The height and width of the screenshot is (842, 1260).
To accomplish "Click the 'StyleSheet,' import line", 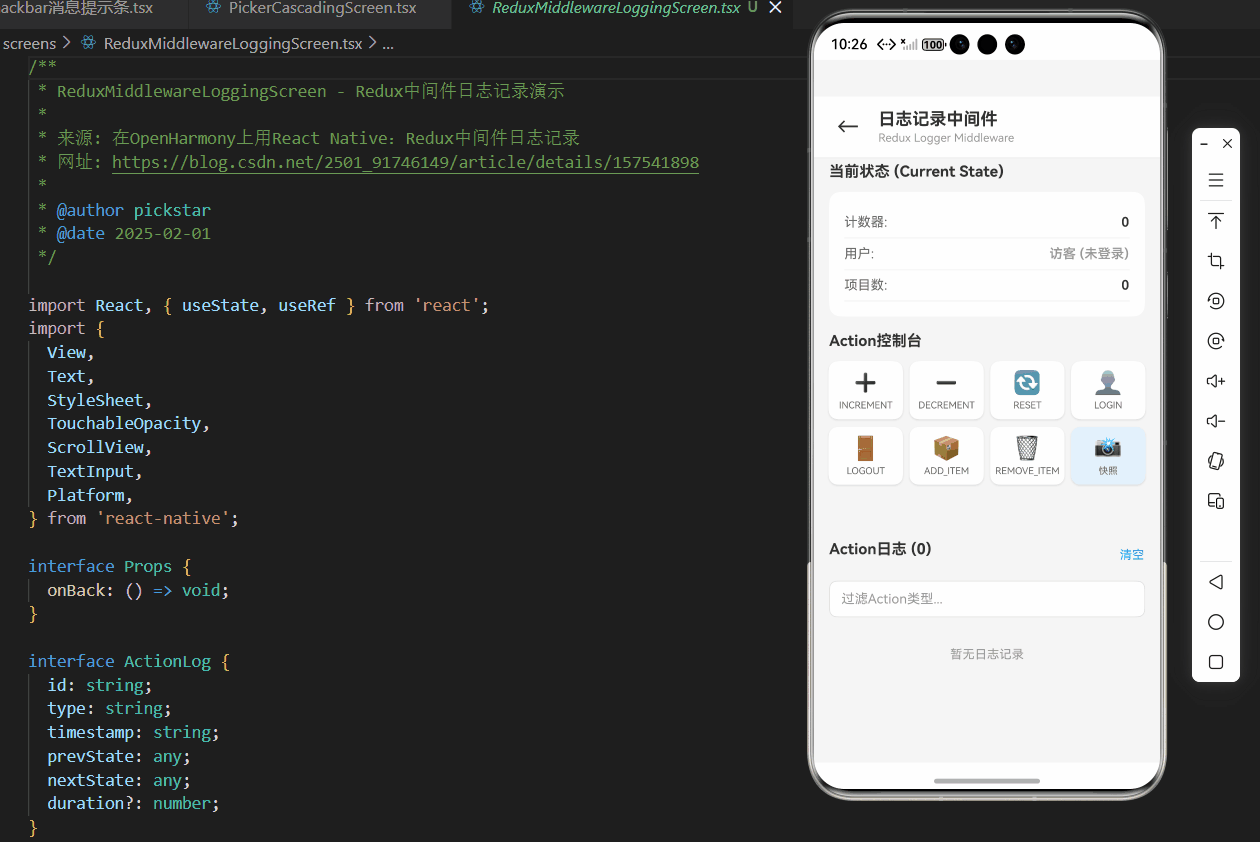I will pyautogui.click(x=100, y=400).
